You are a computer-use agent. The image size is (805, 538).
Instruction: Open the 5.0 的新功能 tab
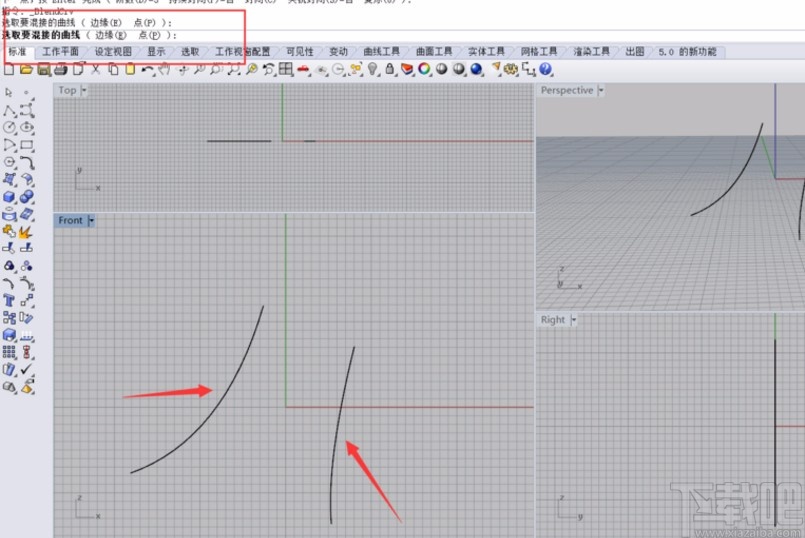687,52
